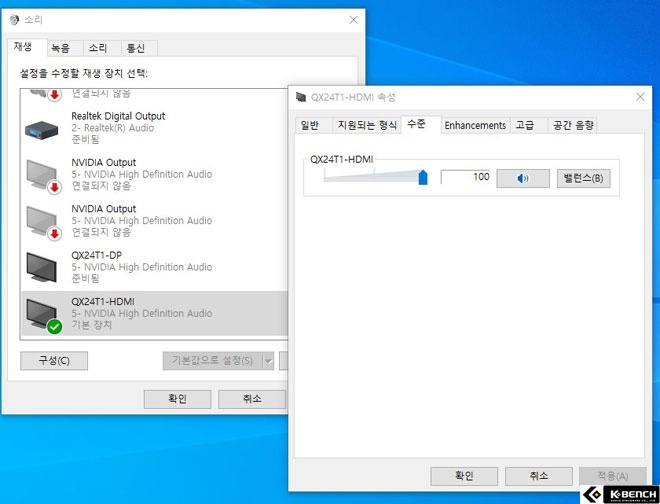The height and width of the screenshot is (504, 660).
Task: Close the QX24T1-HDMI properties window
Action: pyautogui.click(x=640, y=97)
